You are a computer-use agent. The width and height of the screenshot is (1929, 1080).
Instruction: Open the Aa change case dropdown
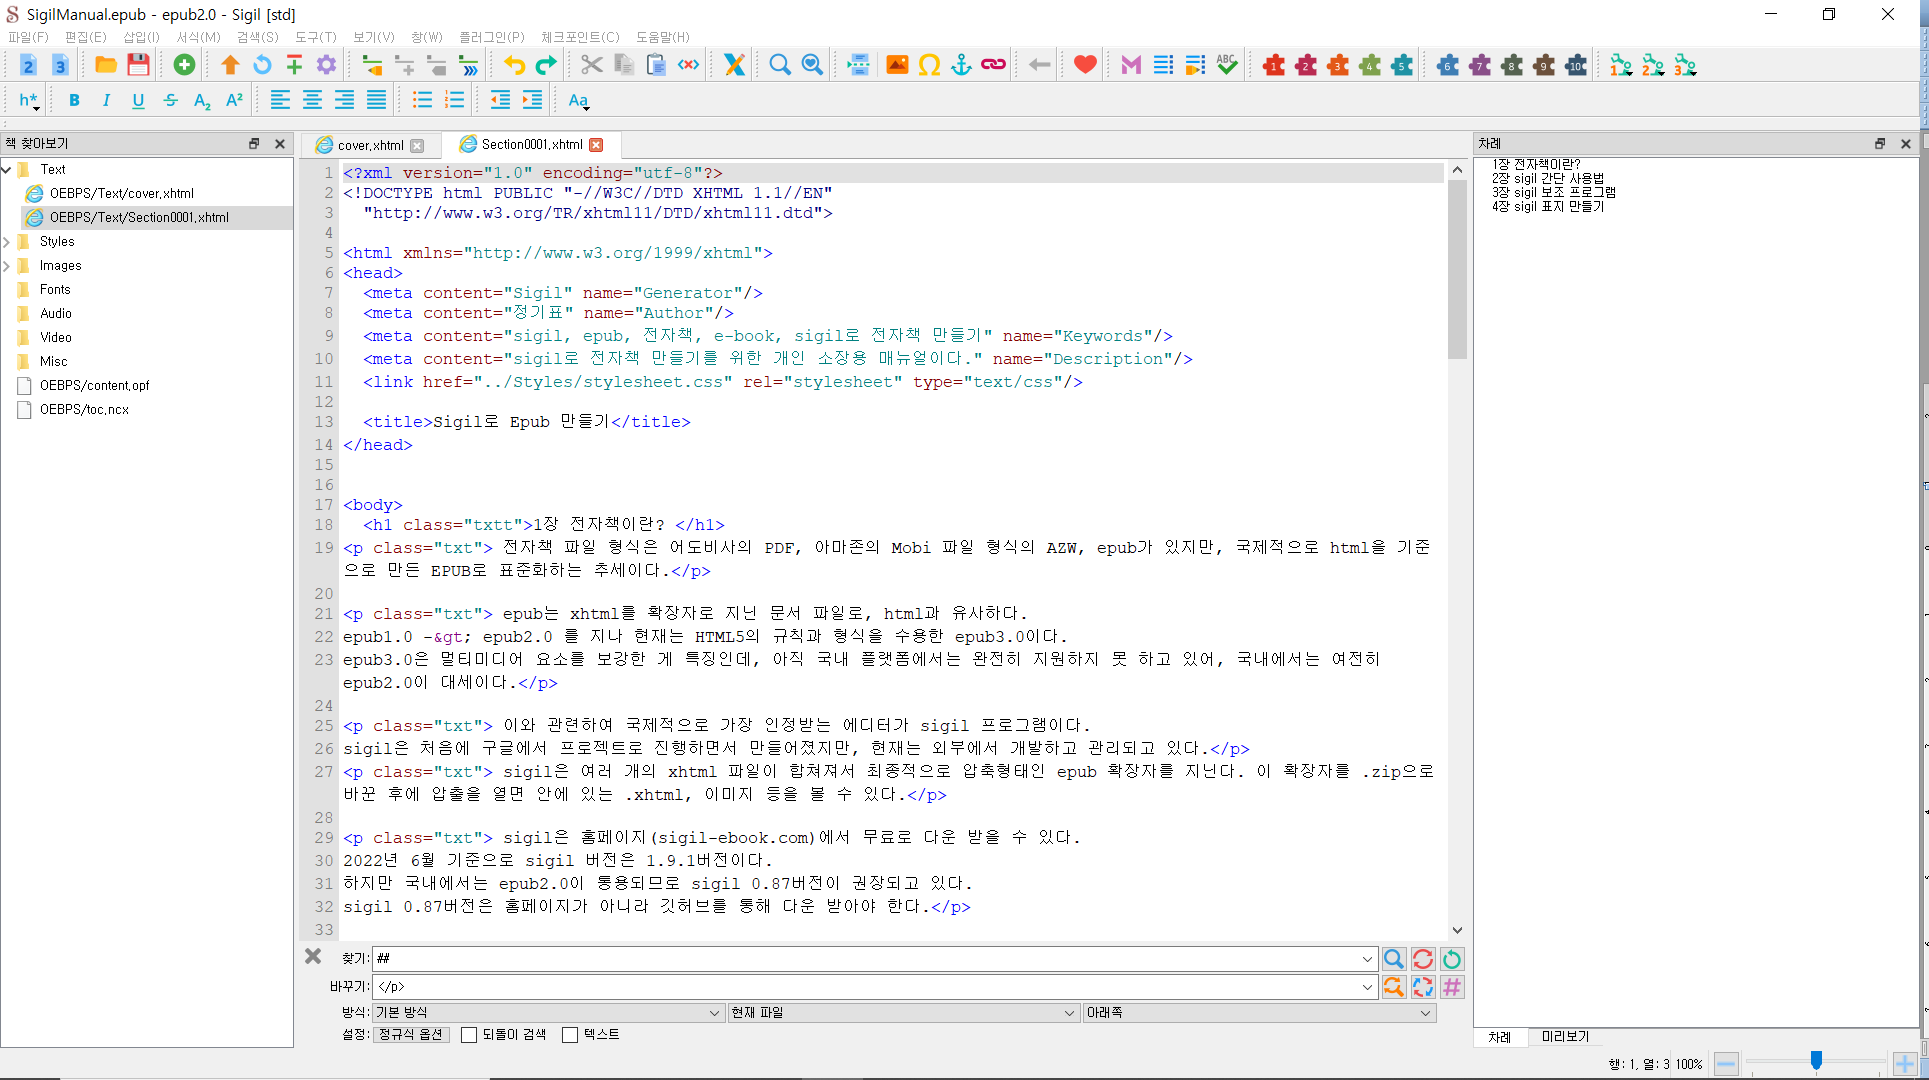pos(578,100)
